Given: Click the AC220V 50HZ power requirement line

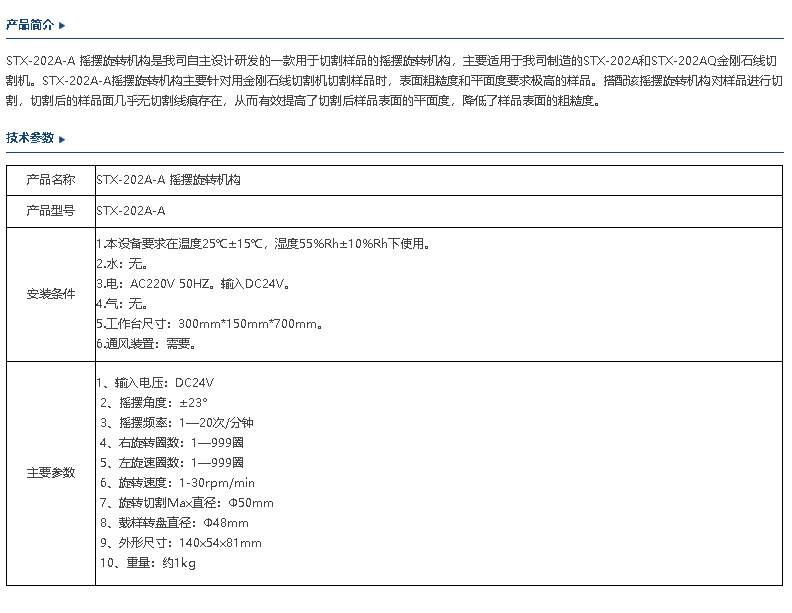Looking at the screenshot, I should [194, 284].
